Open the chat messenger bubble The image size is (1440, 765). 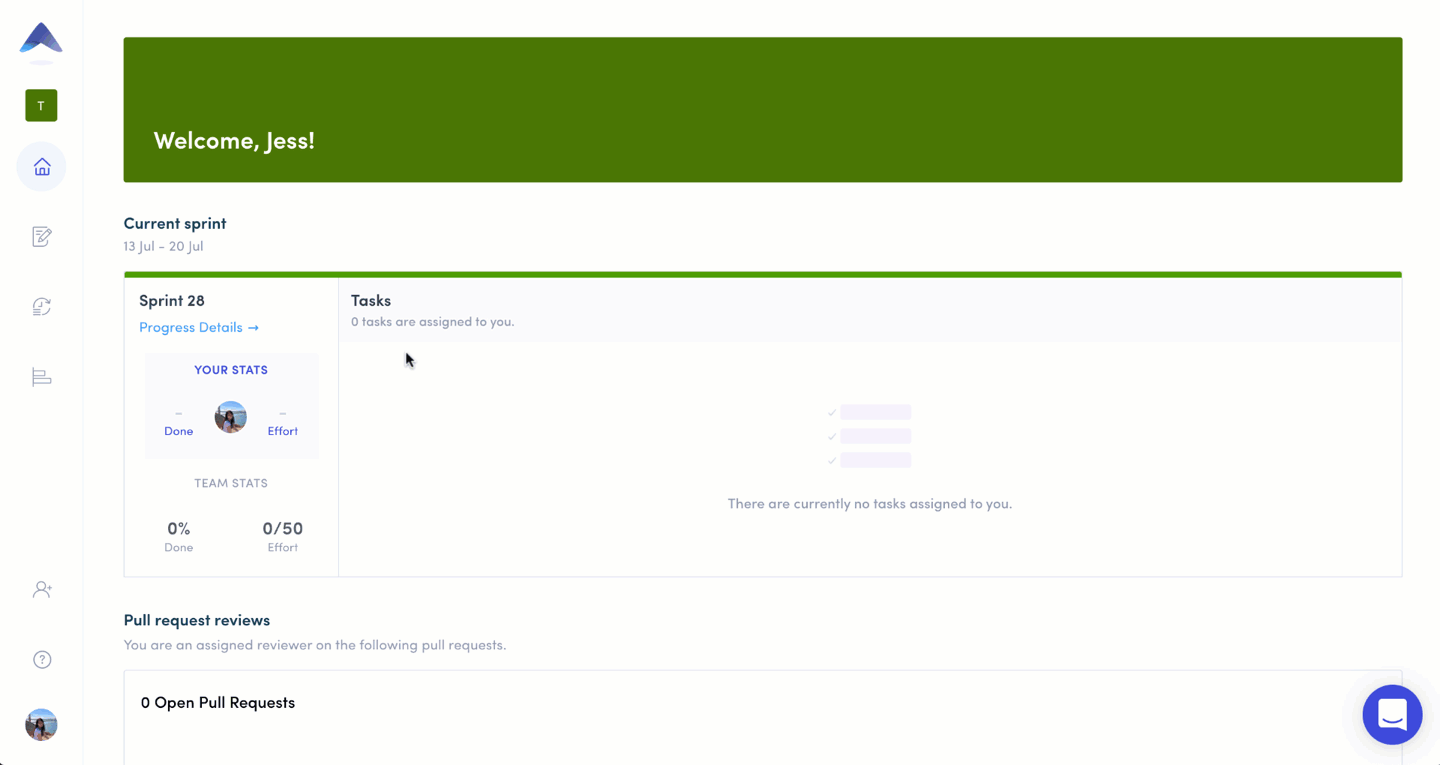coord(1392,714)
